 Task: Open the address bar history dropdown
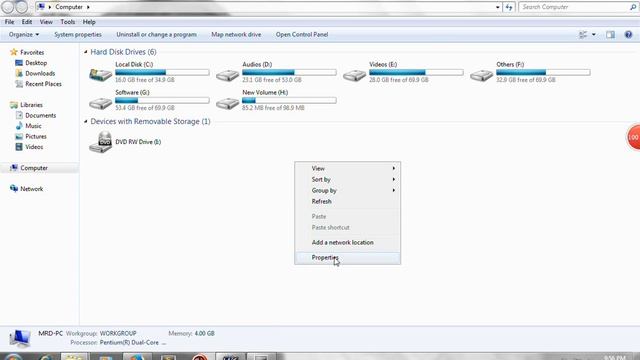(498, 7)
